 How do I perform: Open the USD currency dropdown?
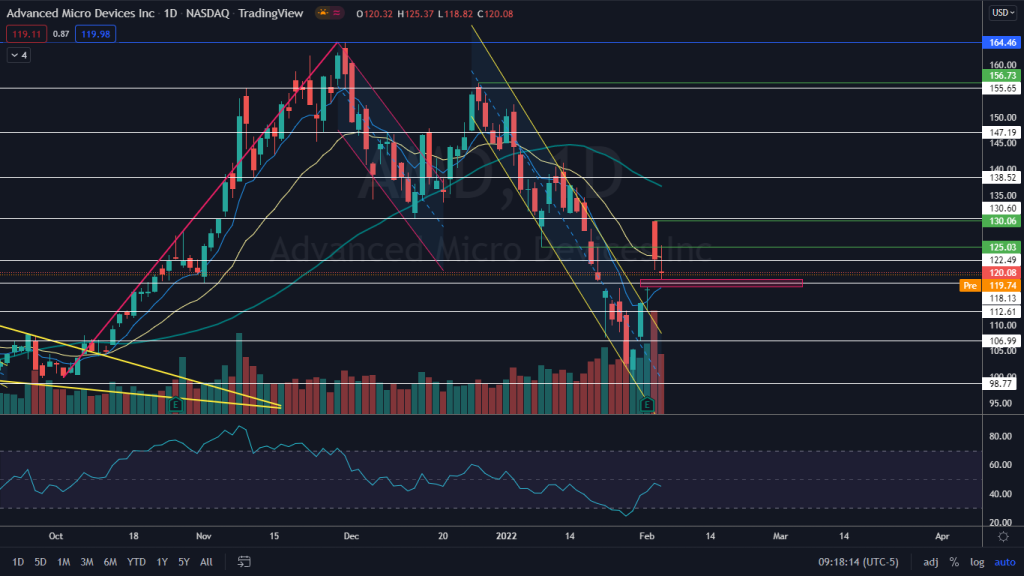[x=1002, y=13]
